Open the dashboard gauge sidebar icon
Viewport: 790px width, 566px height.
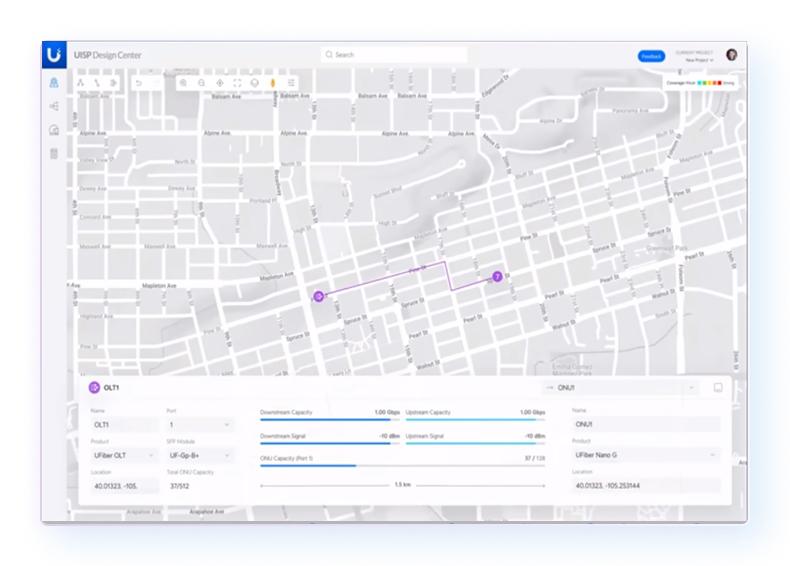(54, 130)
